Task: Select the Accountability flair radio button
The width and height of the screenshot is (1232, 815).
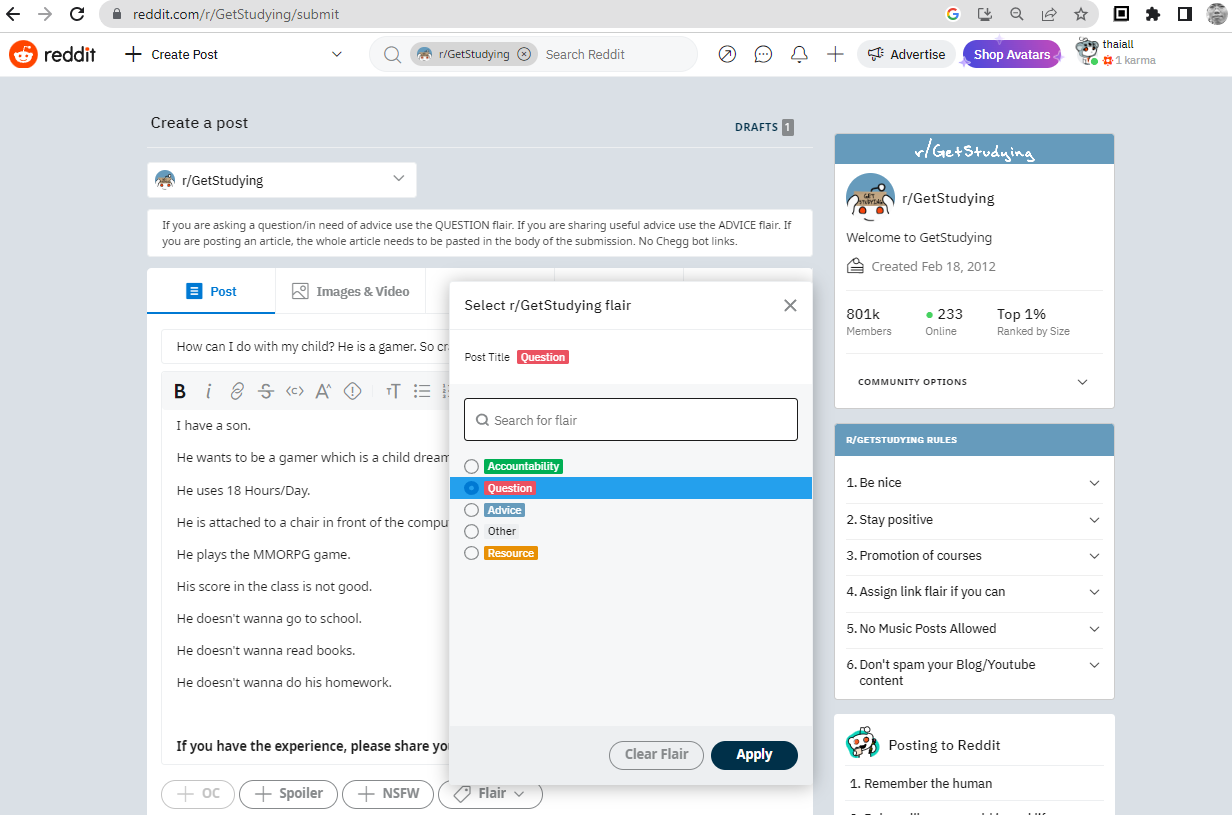Action: click(x=472, y=467)
